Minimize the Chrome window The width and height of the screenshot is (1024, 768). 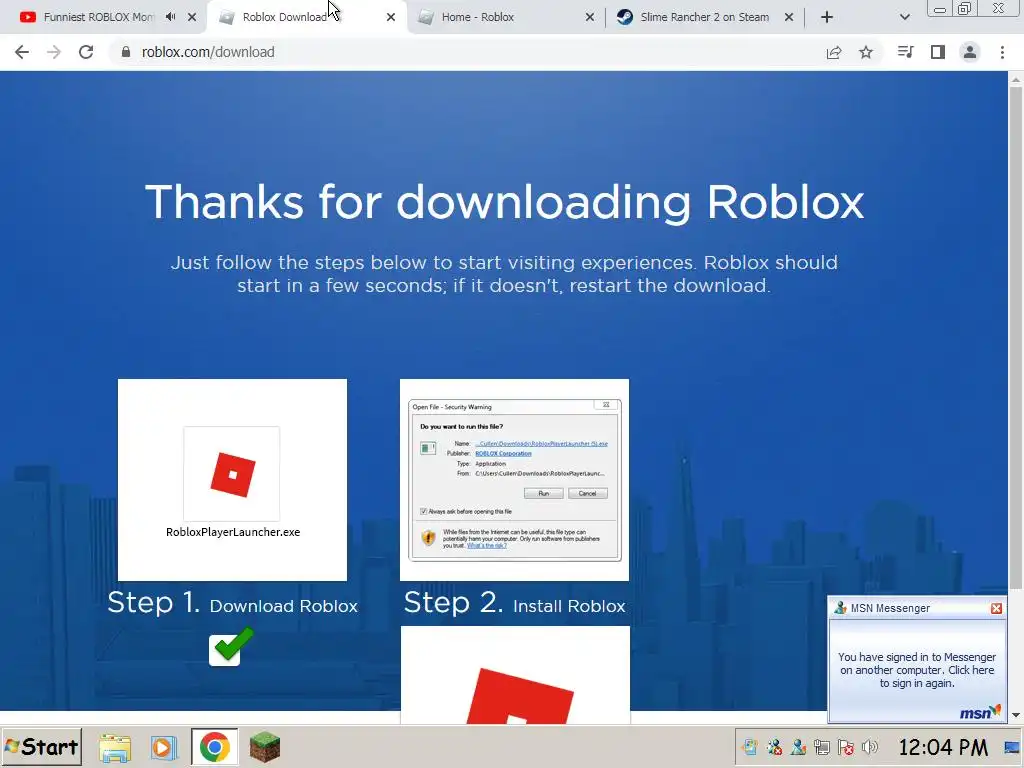pos(940,9)
